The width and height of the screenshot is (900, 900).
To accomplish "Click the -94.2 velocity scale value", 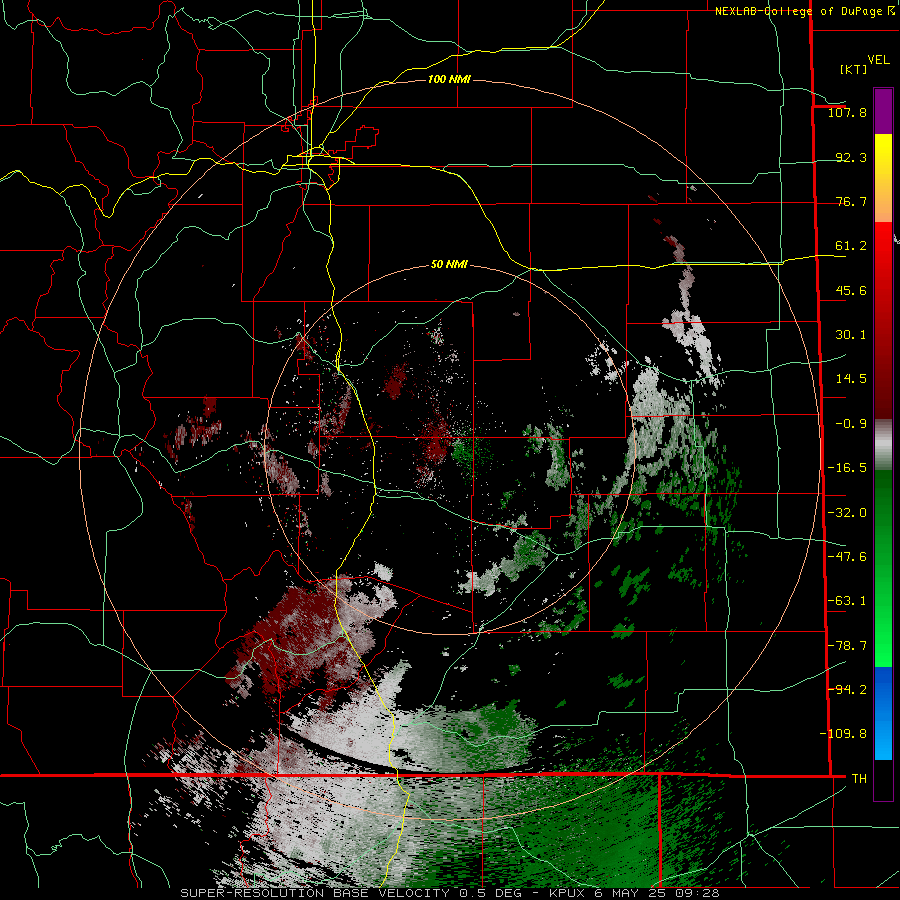I will 847,689.
